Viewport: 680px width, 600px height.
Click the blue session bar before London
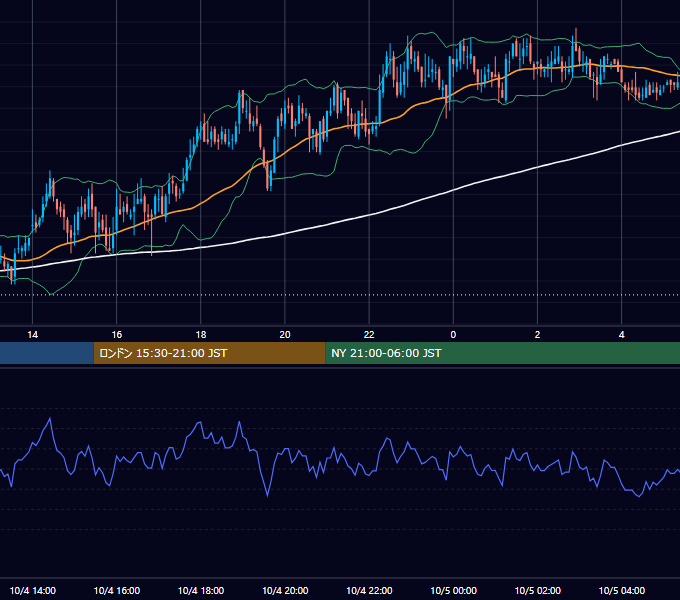pos(47,353)
